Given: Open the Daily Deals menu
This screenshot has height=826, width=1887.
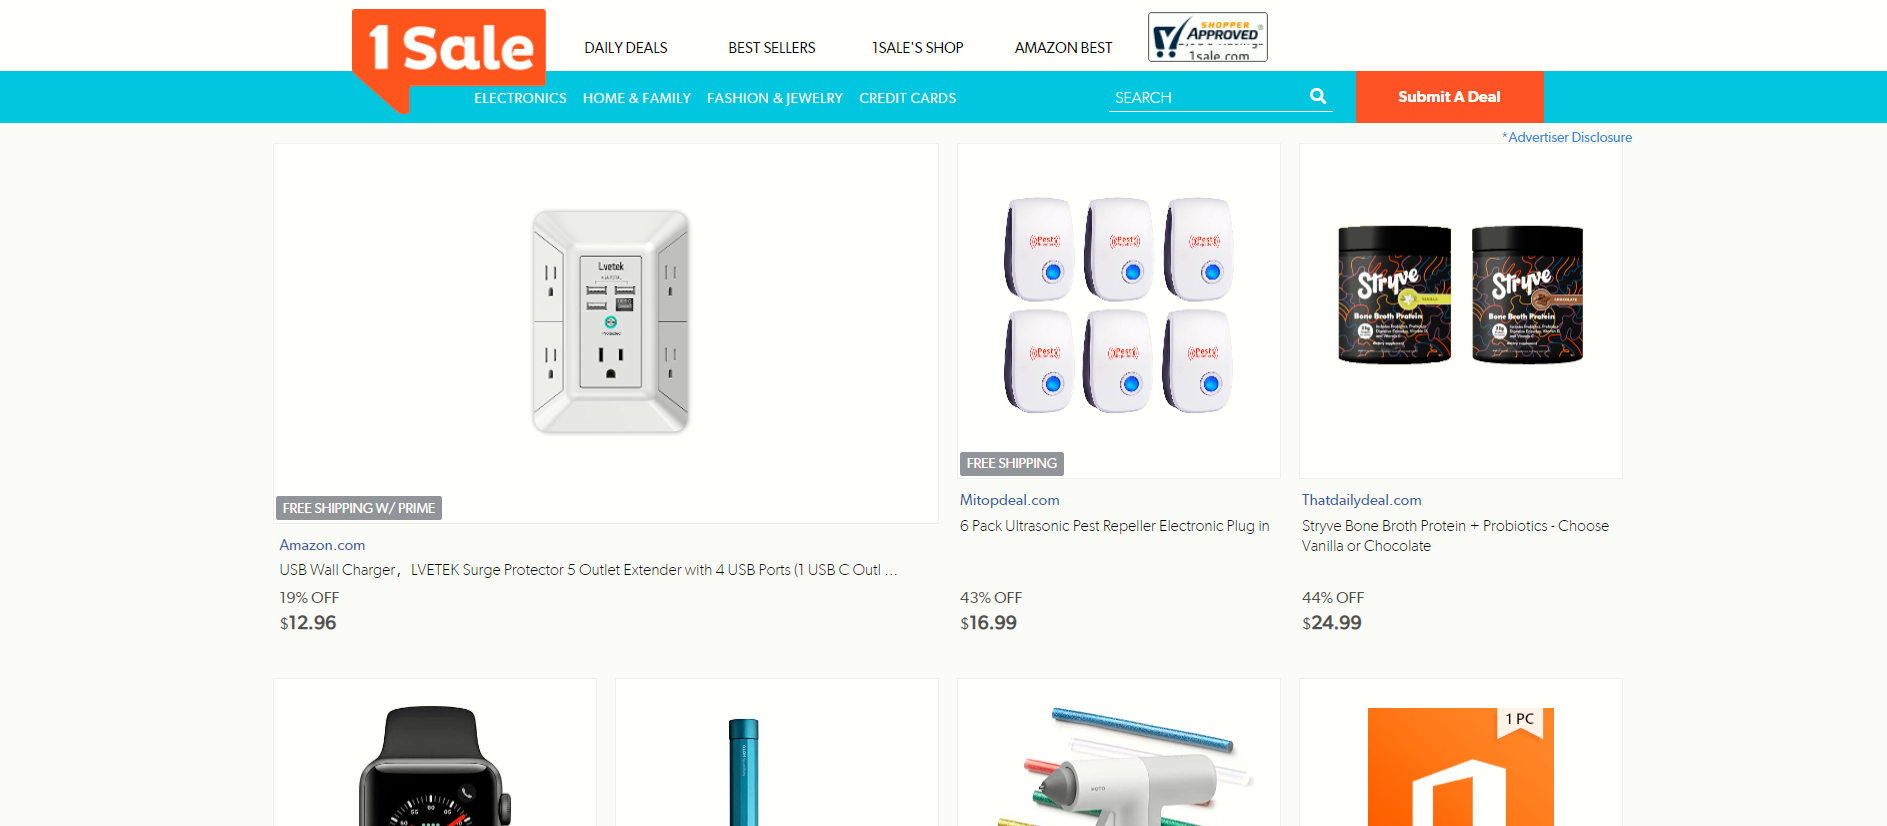Looking at the screenshot, I should (x=626, y=47).
